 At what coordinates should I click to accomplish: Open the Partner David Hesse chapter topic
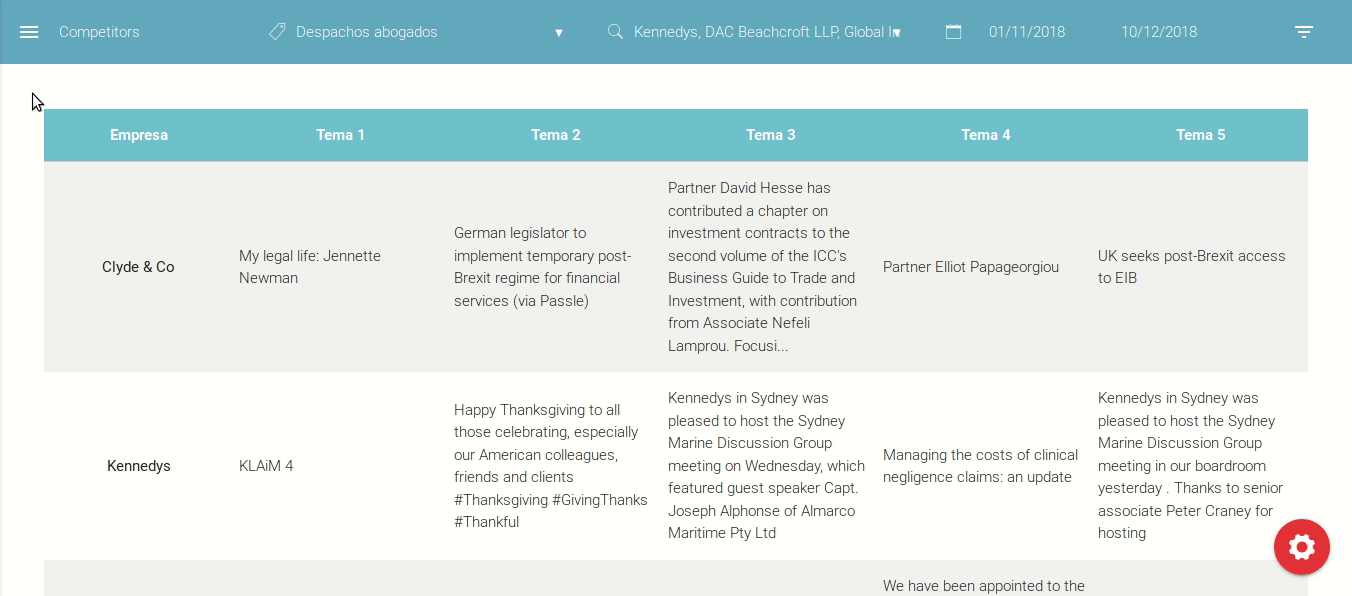762,267
